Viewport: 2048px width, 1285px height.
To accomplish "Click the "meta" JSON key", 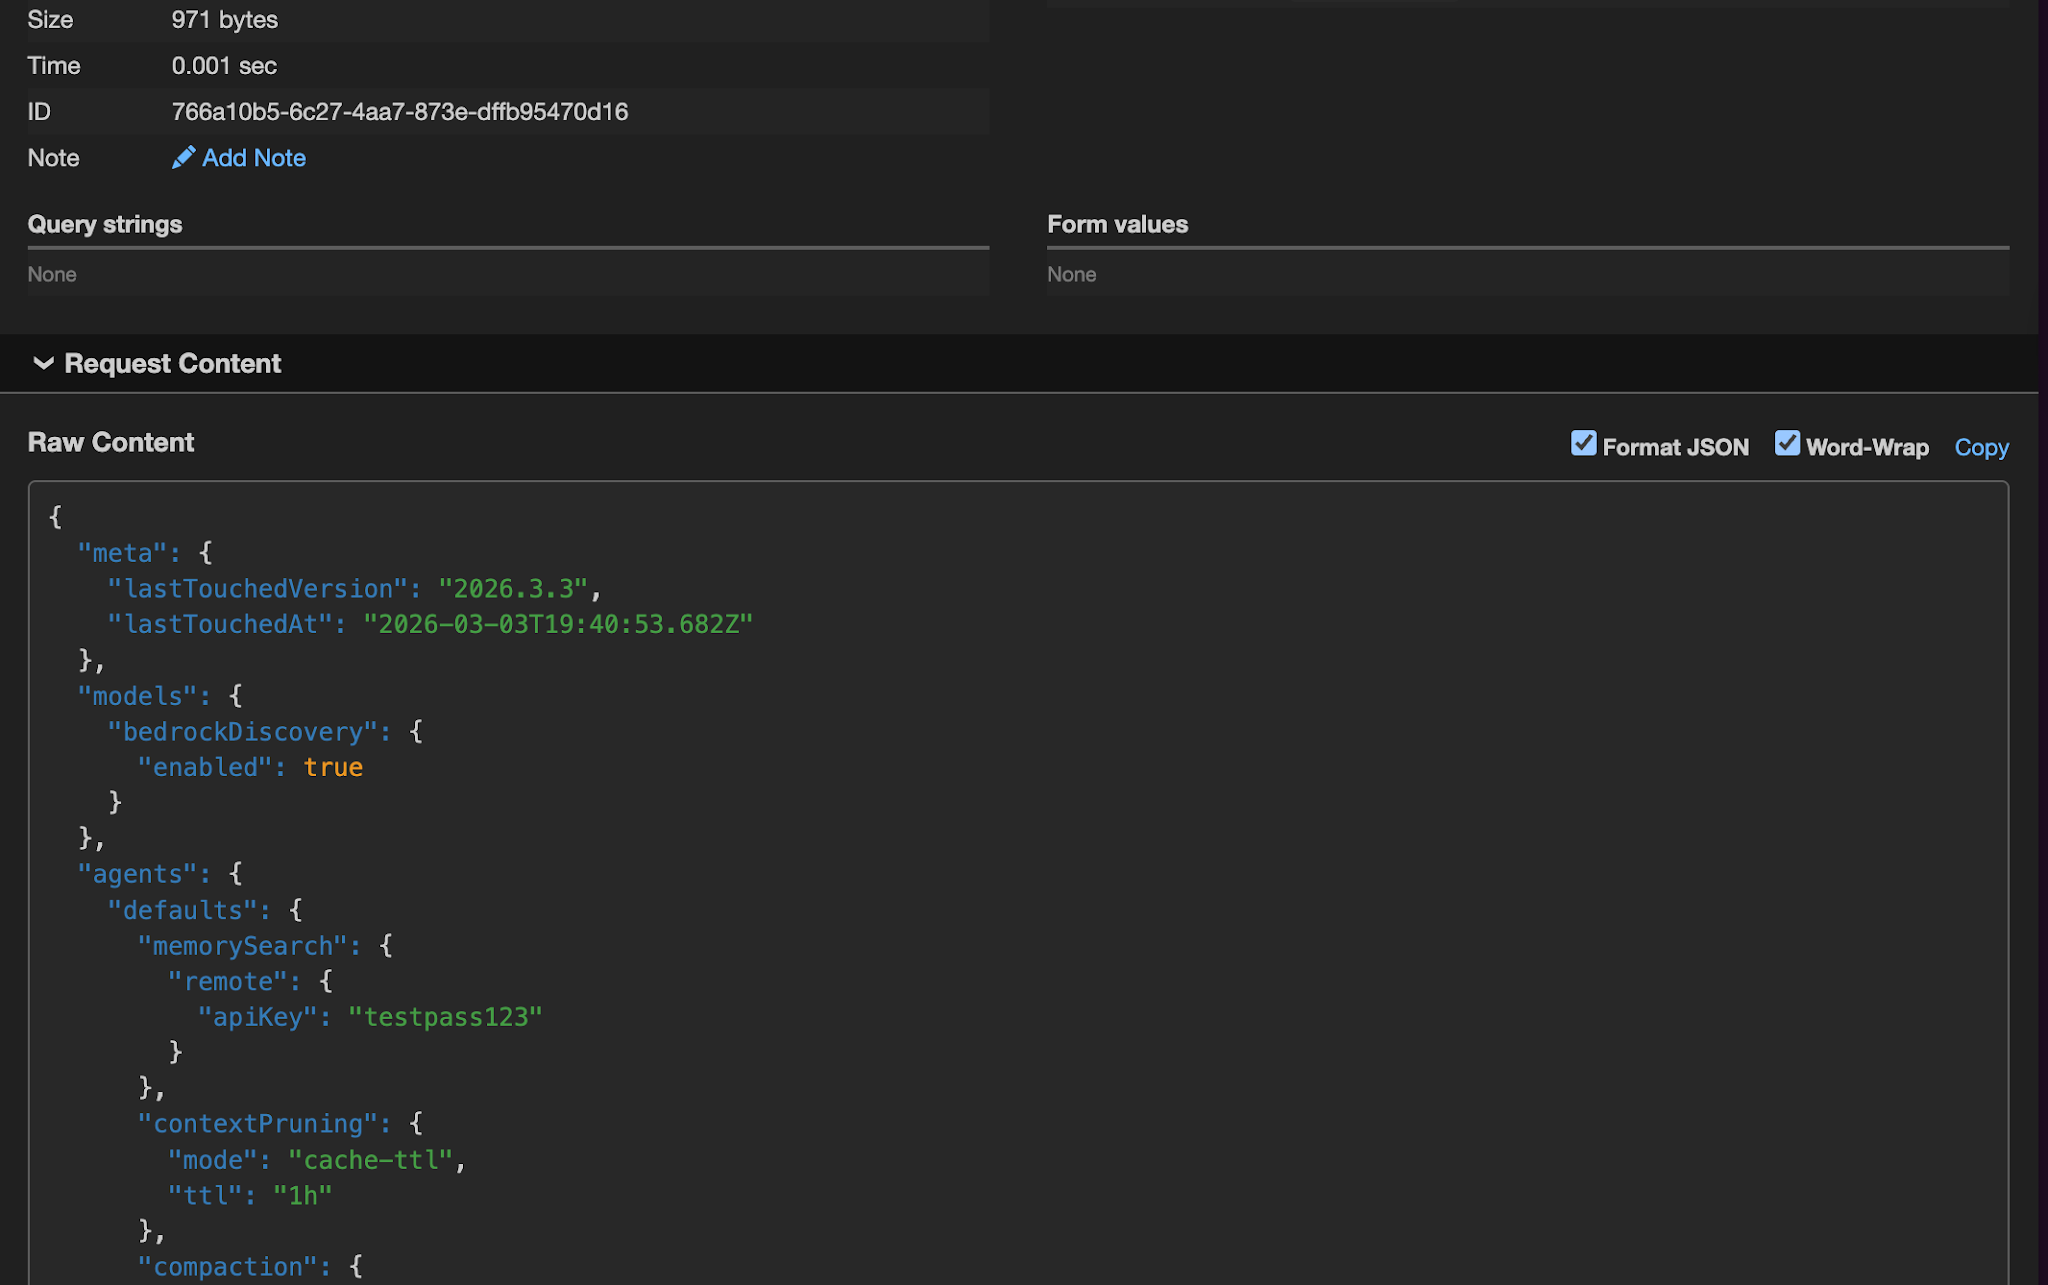I will coord(122,553).
